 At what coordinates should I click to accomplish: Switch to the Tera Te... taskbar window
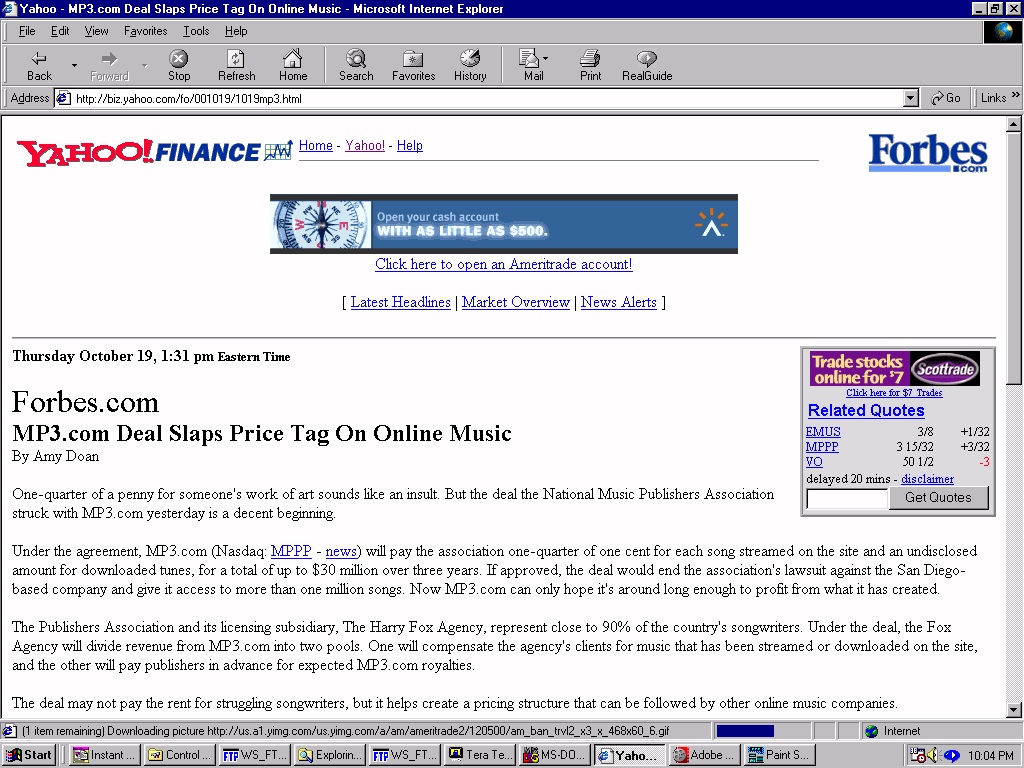pyautogui.click(x=479, y=755)
